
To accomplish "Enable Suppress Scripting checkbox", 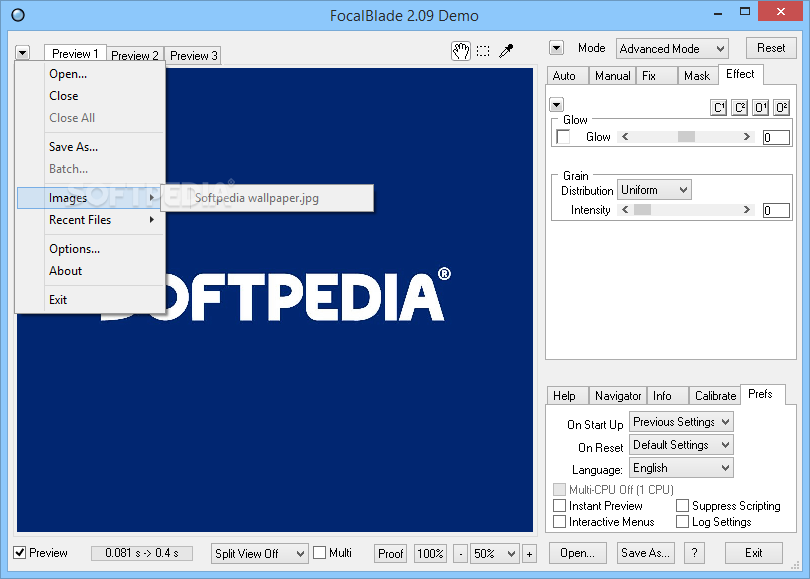I will 682,505.
